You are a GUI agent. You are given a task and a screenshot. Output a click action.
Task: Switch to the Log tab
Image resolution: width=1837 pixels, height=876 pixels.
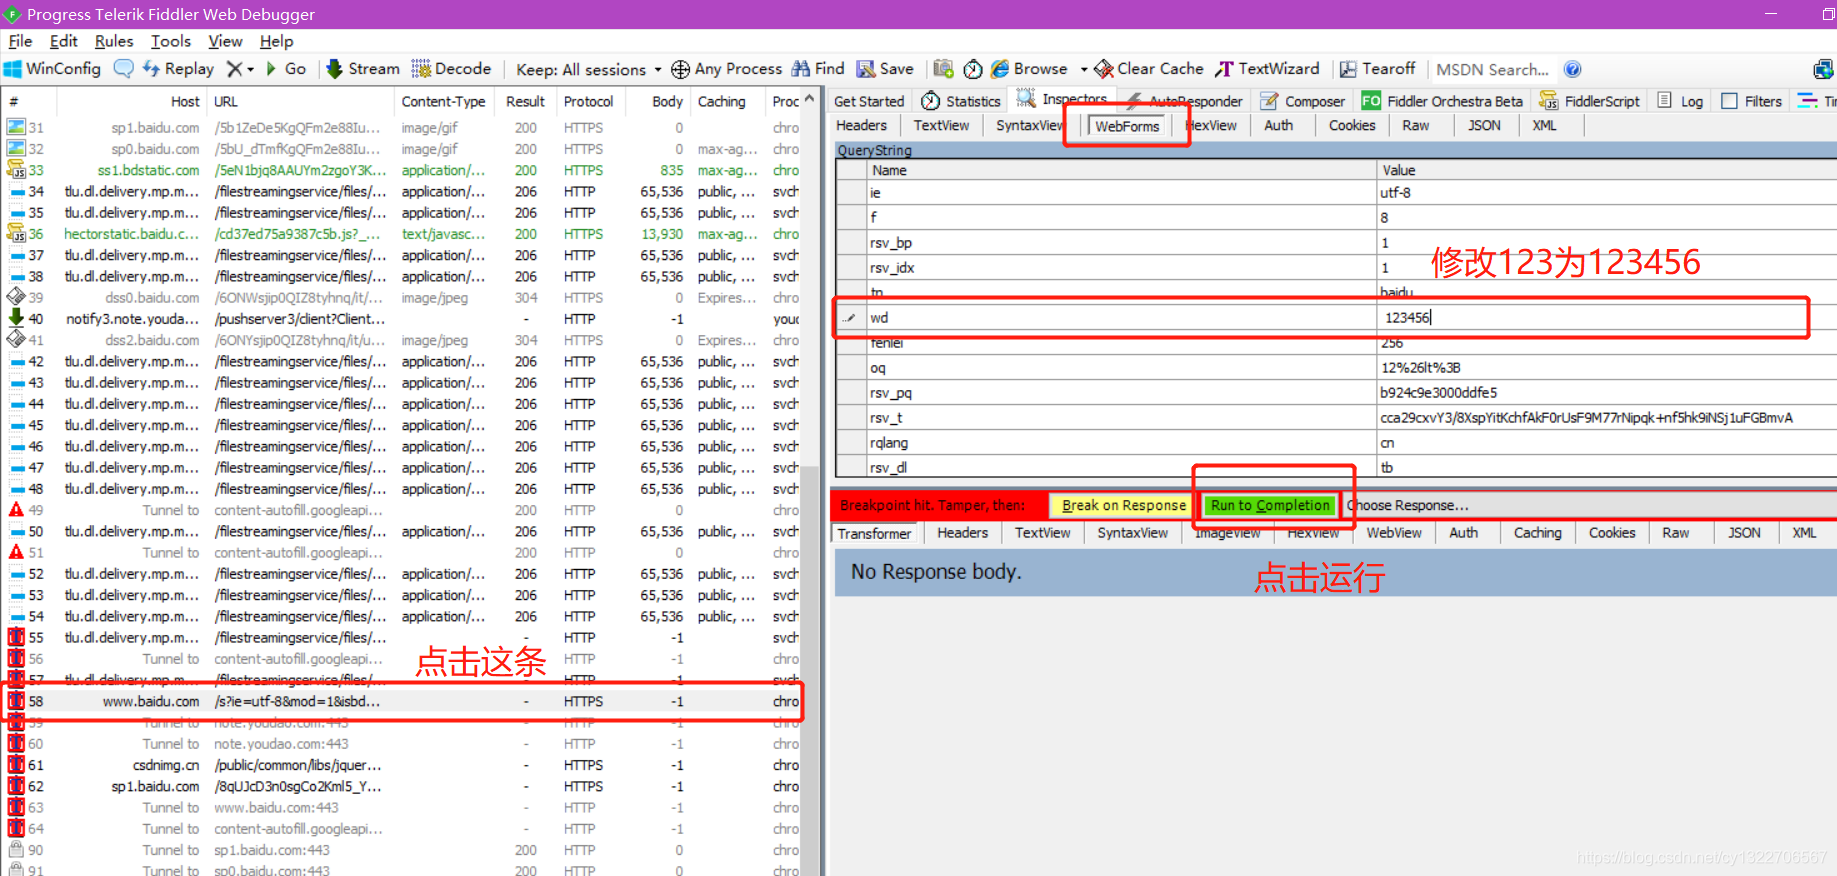click(x=1681, y=101)
